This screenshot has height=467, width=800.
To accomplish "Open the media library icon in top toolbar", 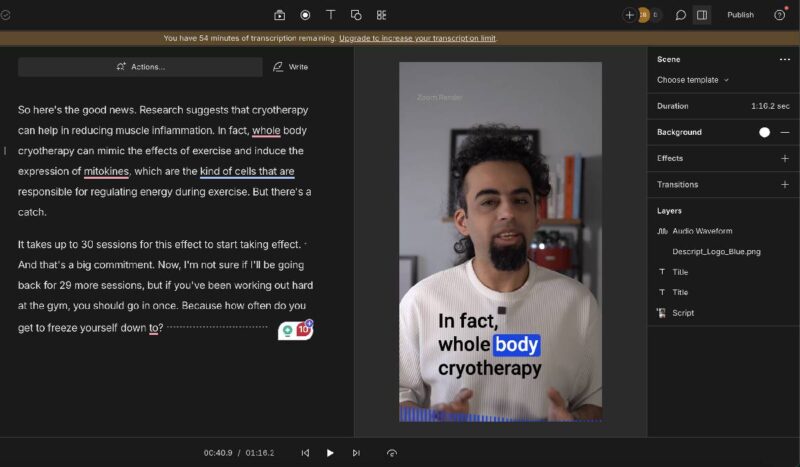I will [279, 15].
